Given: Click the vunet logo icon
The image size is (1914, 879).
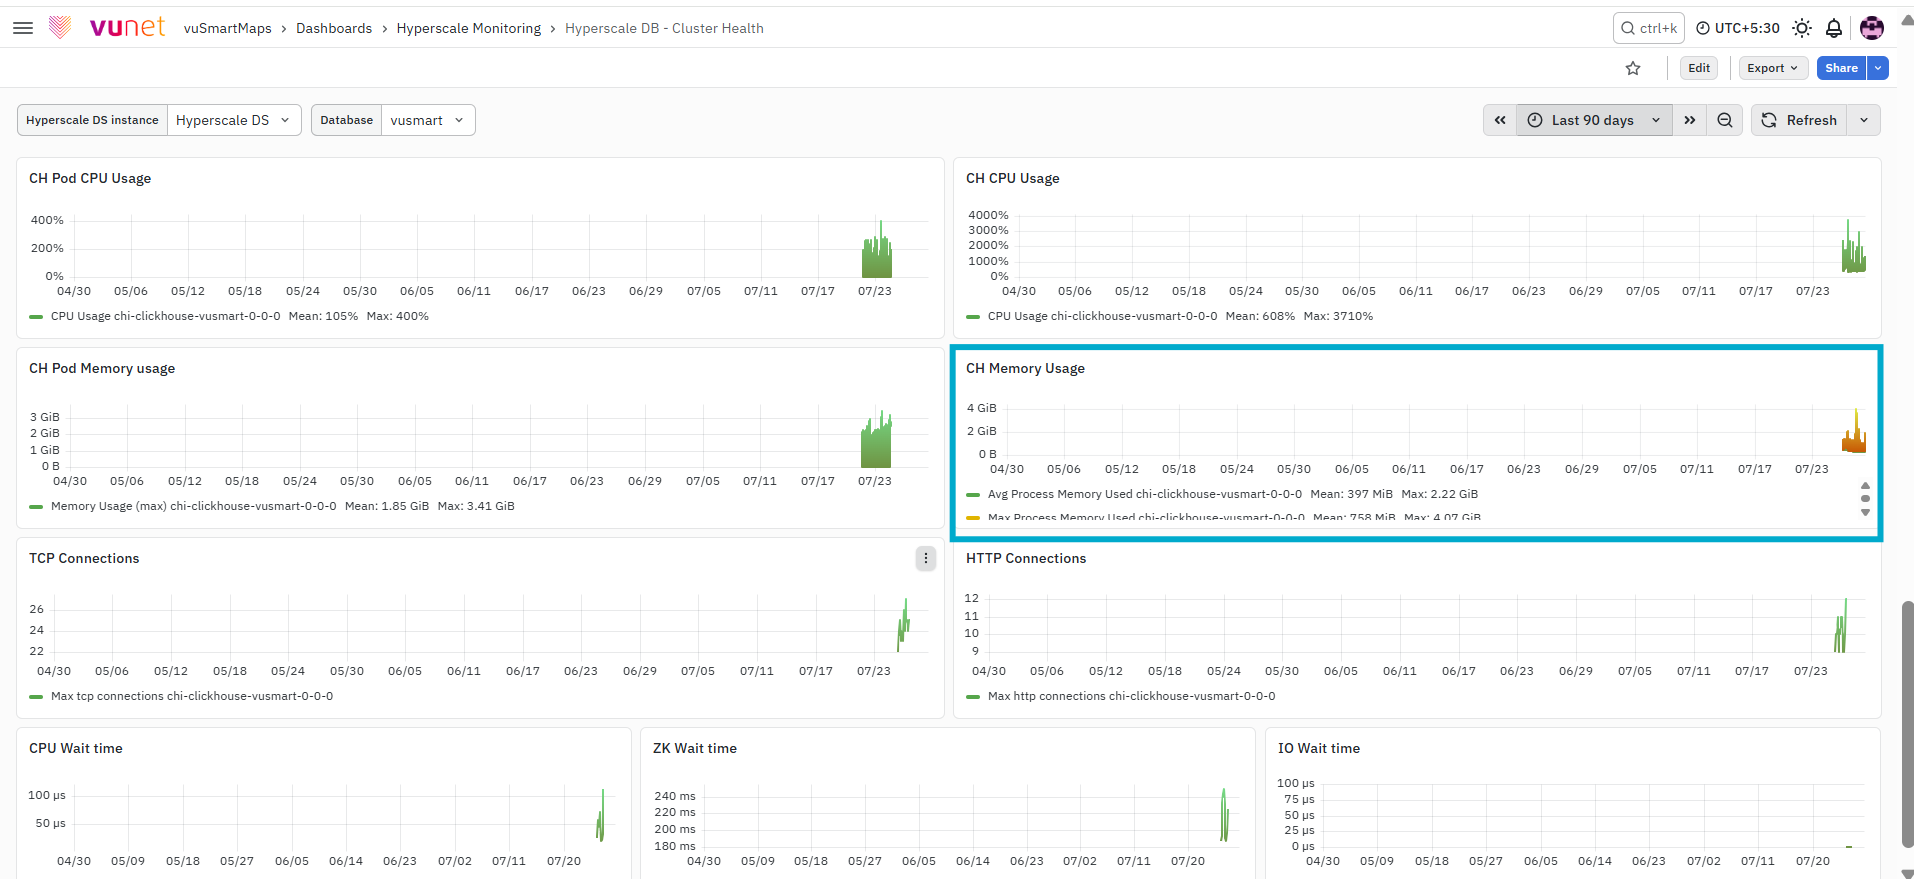Looking at the screenshot, I should click(x=60, y=28).
